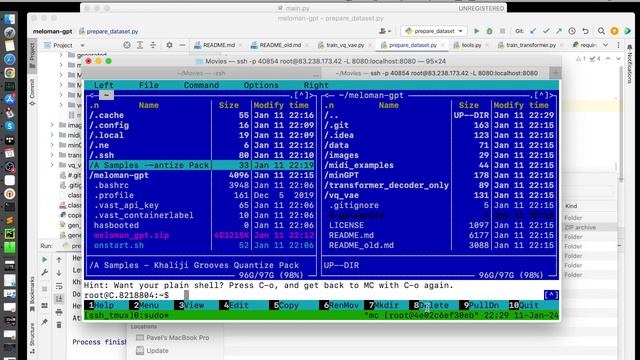Click the wrench settings icon in Run panel
640x360 pixels.
pos(44,272)
